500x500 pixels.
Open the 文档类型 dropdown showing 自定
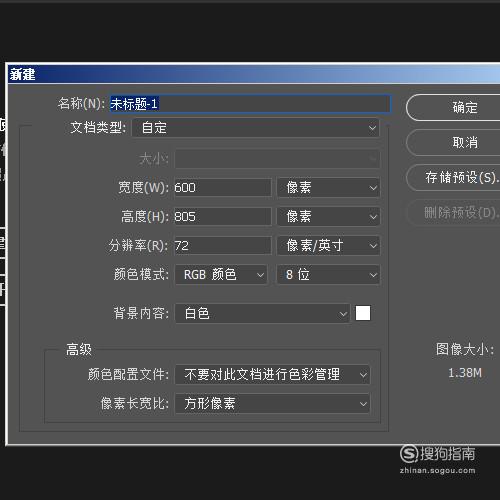256,128
